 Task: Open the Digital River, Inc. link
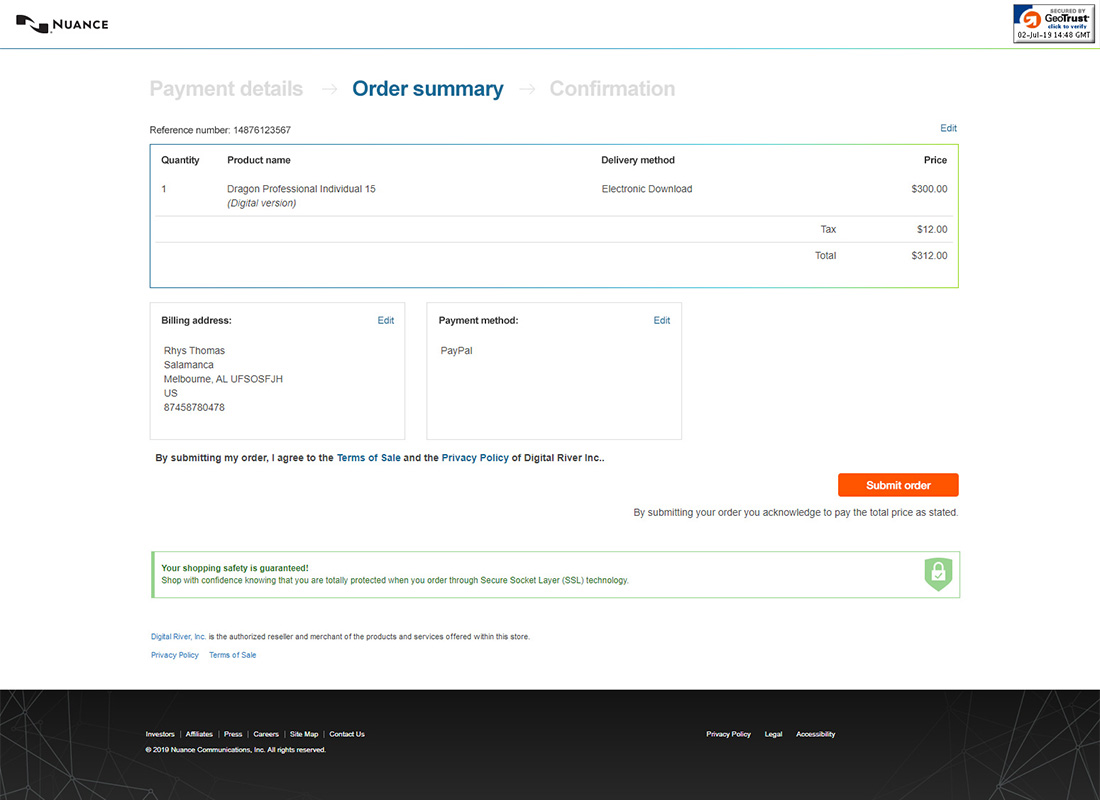[178, 636]
